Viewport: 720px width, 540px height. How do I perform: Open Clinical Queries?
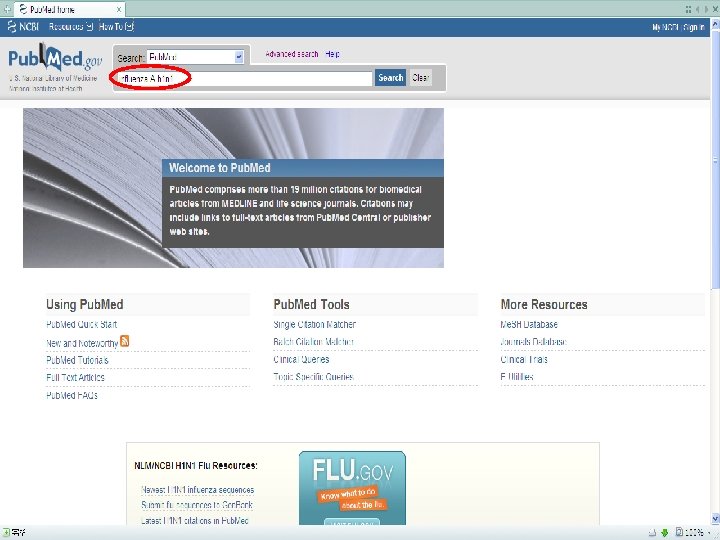click(301, 360)
